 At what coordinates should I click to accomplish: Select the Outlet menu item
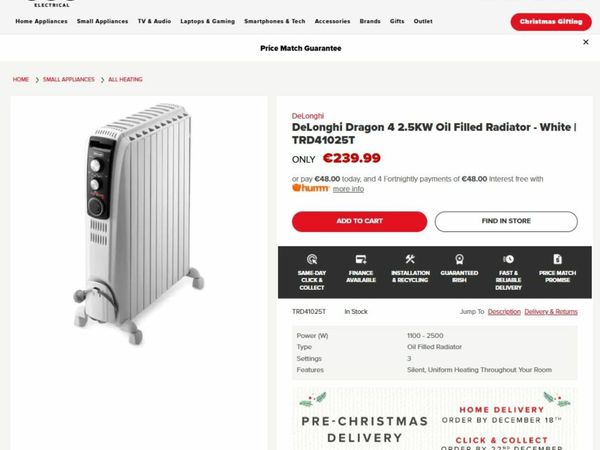point(423,21)
